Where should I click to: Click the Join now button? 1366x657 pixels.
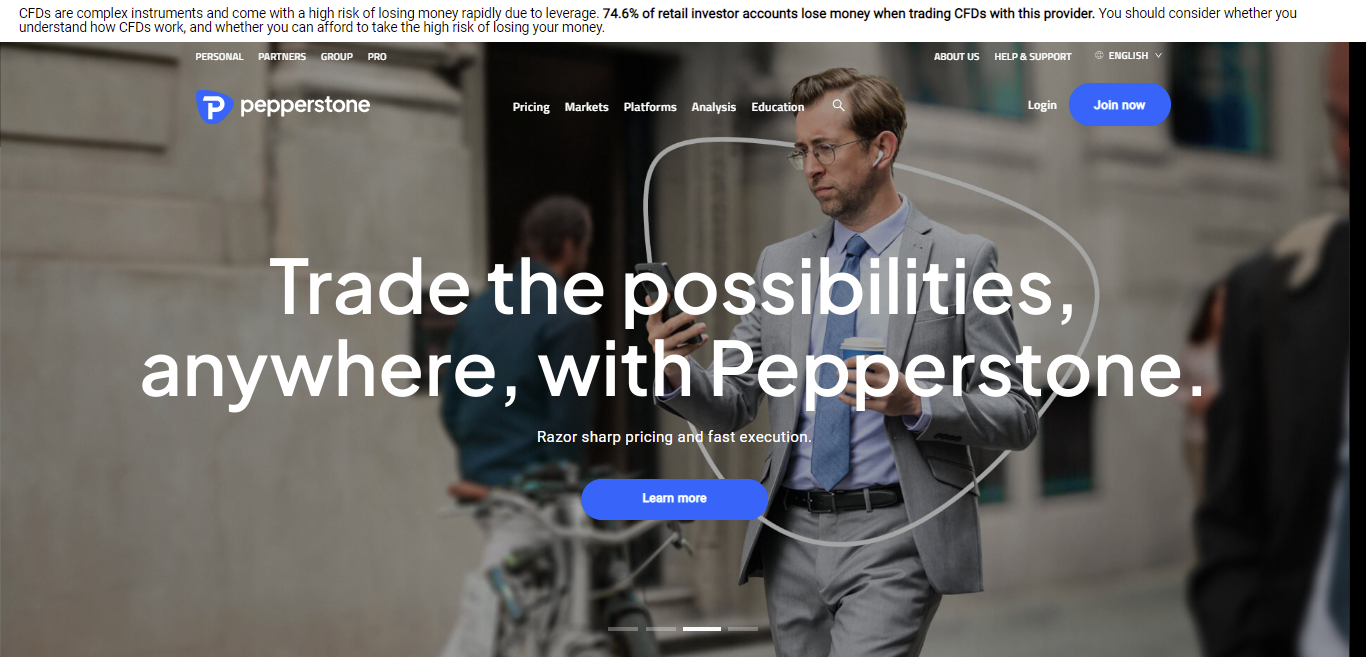1119,105
